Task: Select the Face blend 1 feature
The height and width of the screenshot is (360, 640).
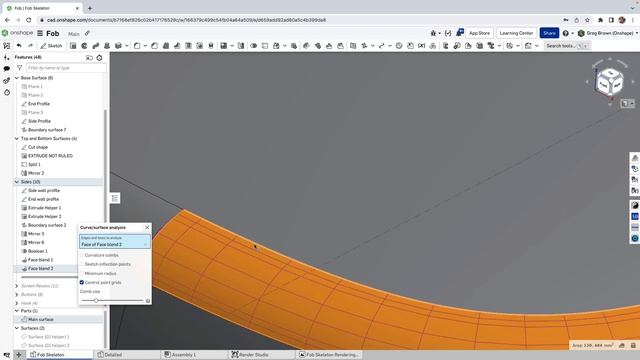Action: click(x=40, y=260)
